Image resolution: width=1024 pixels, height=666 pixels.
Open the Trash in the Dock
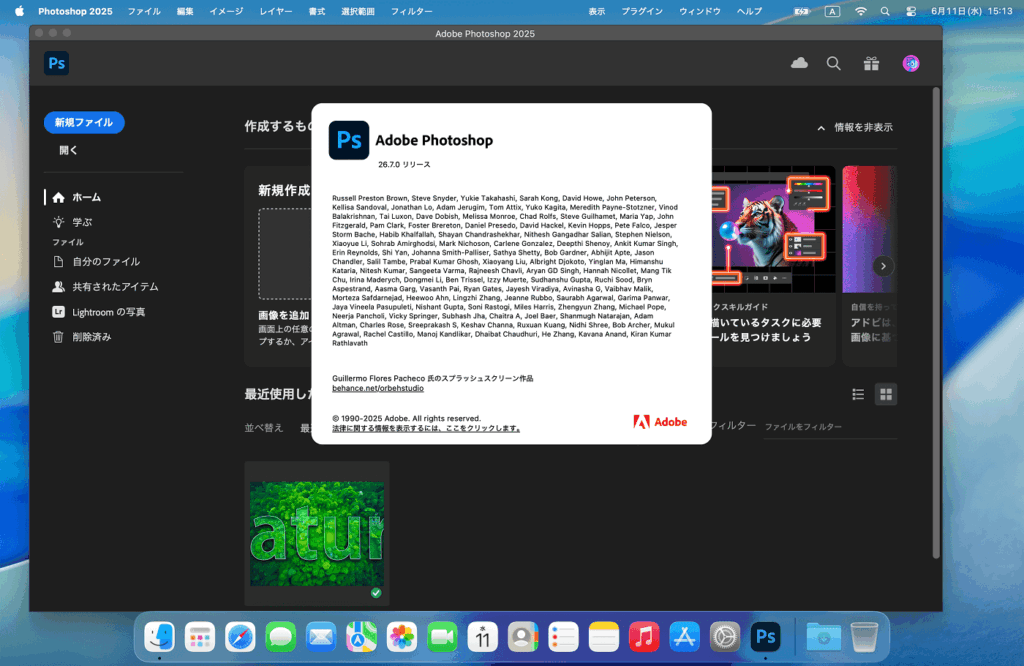[x=864, y=637]
